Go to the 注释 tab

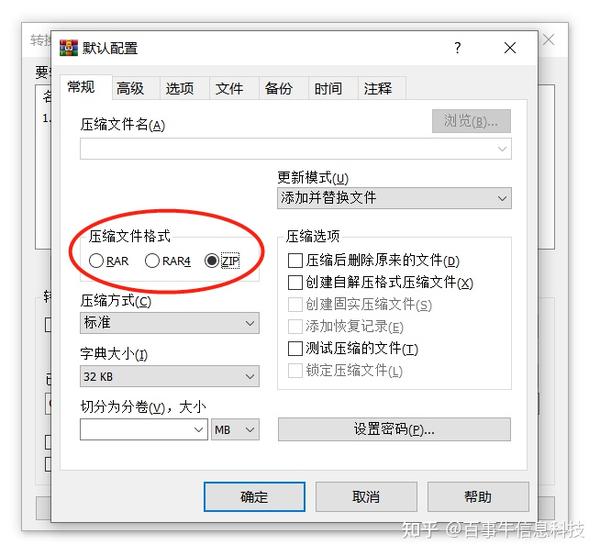click(x=378, y=88)
